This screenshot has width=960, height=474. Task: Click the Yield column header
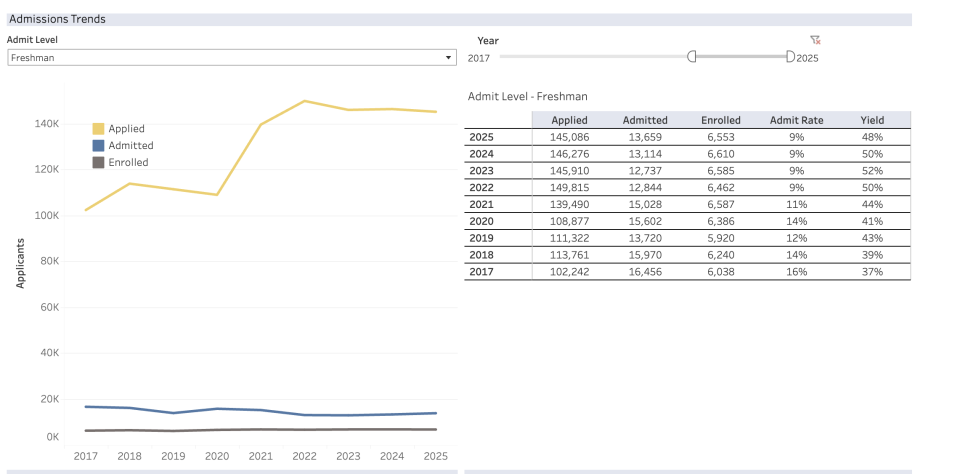coord(872,120)
